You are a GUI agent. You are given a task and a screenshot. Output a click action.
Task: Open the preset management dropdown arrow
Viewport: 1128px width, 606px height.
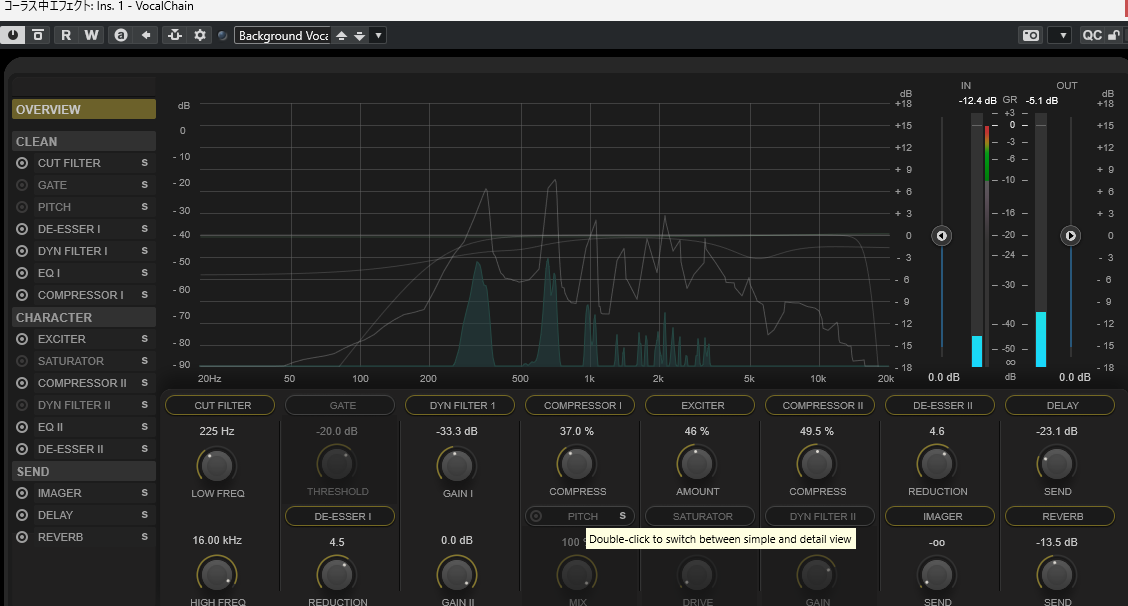coord(378,35)
